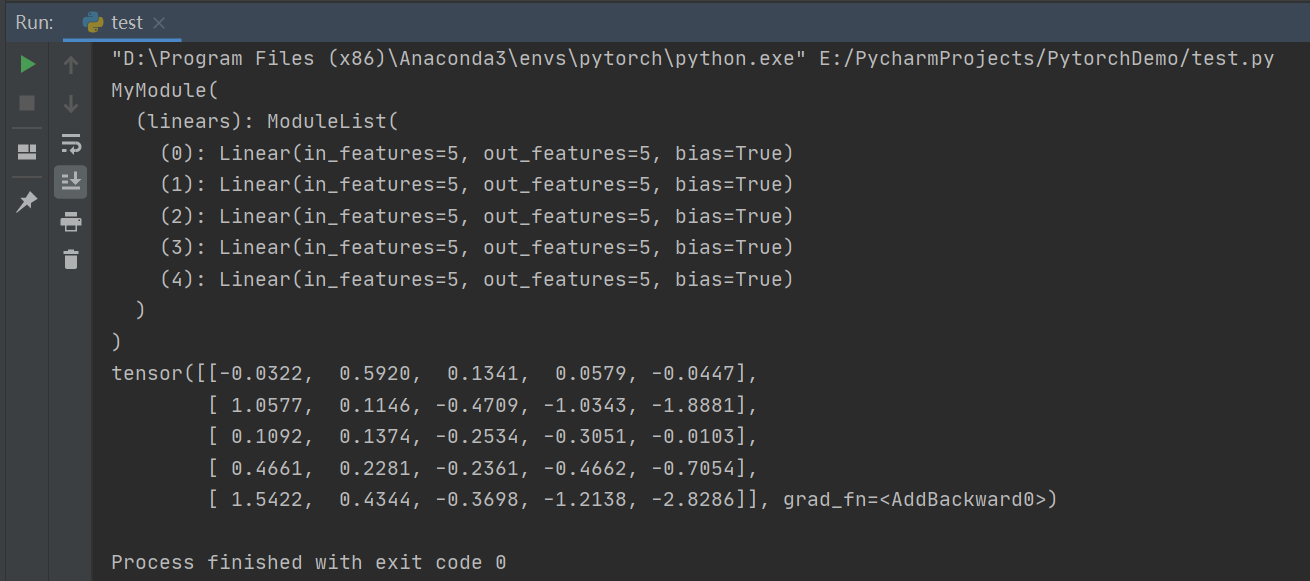Rerun the test script
This screenshot has height=581, width=1310.
pyautogui.click(x=27, y=63)
